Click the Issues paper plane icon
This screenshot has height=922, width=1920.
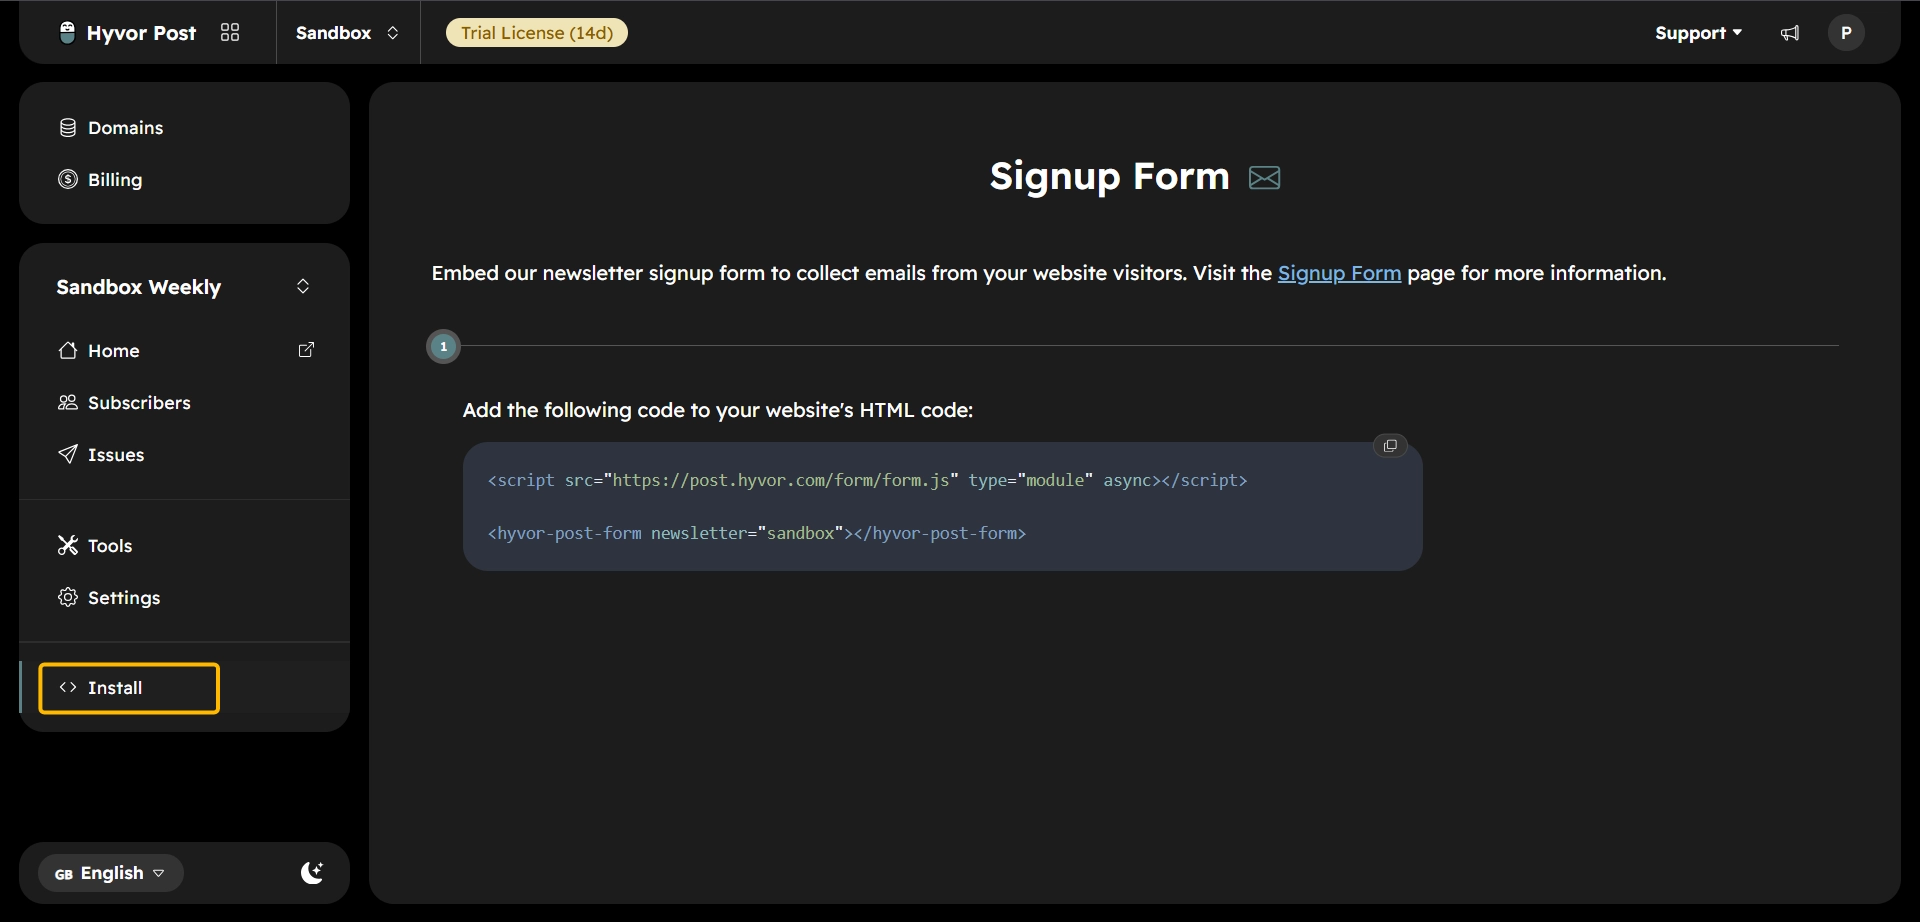pyautogui.click(x=68, y=455)
